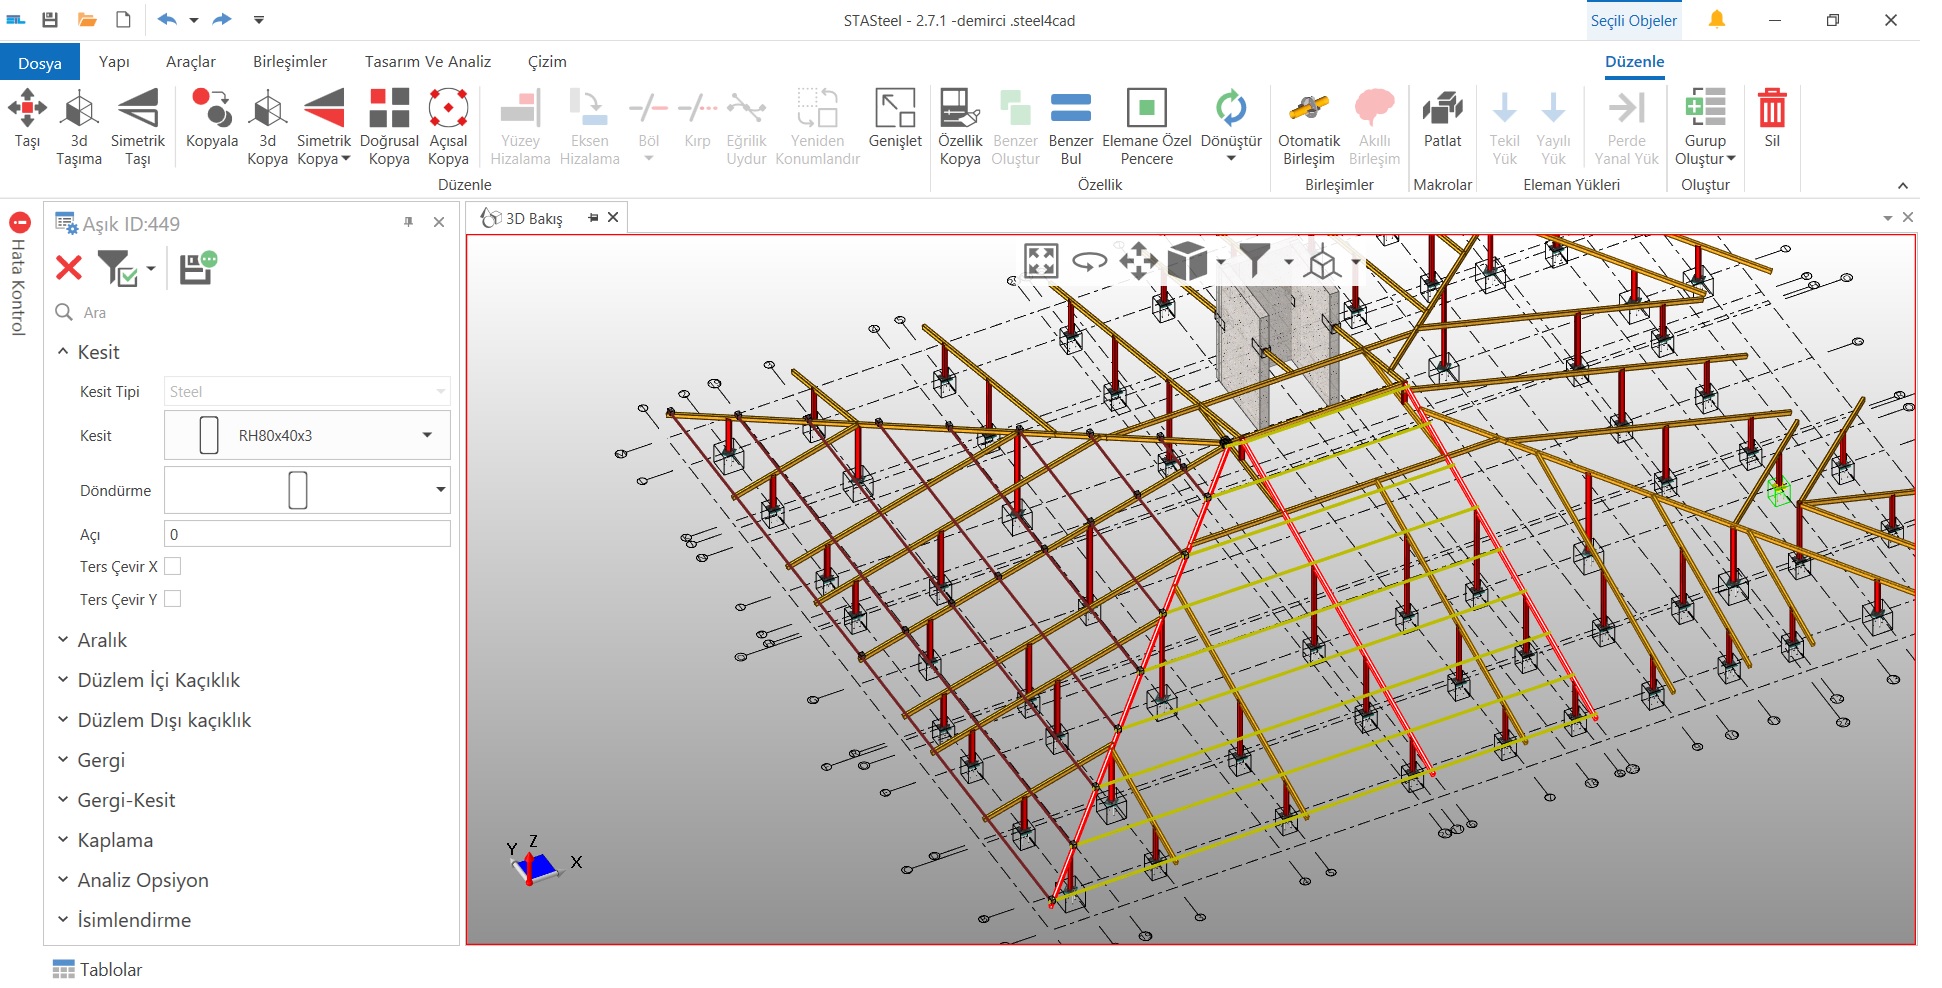
Task: Toggle the Ters Çevir Y checkbox
Action: click(x=173, y=599)
